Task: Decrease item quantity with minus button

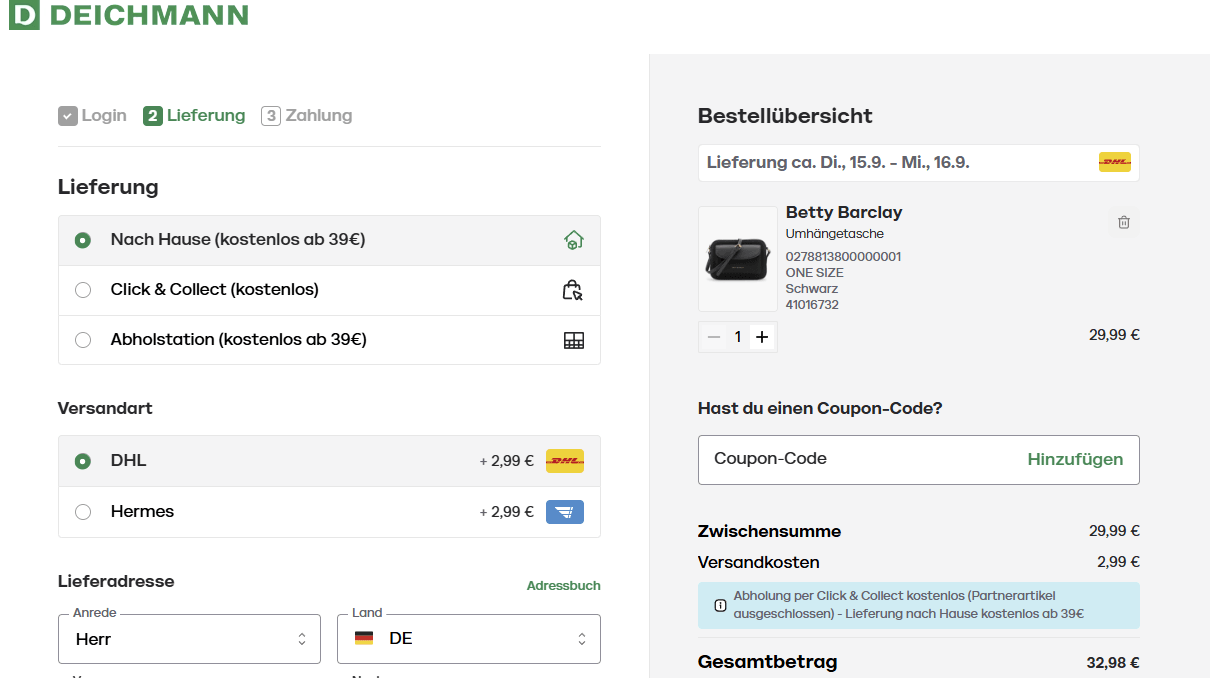Action: tap(714, 337)
